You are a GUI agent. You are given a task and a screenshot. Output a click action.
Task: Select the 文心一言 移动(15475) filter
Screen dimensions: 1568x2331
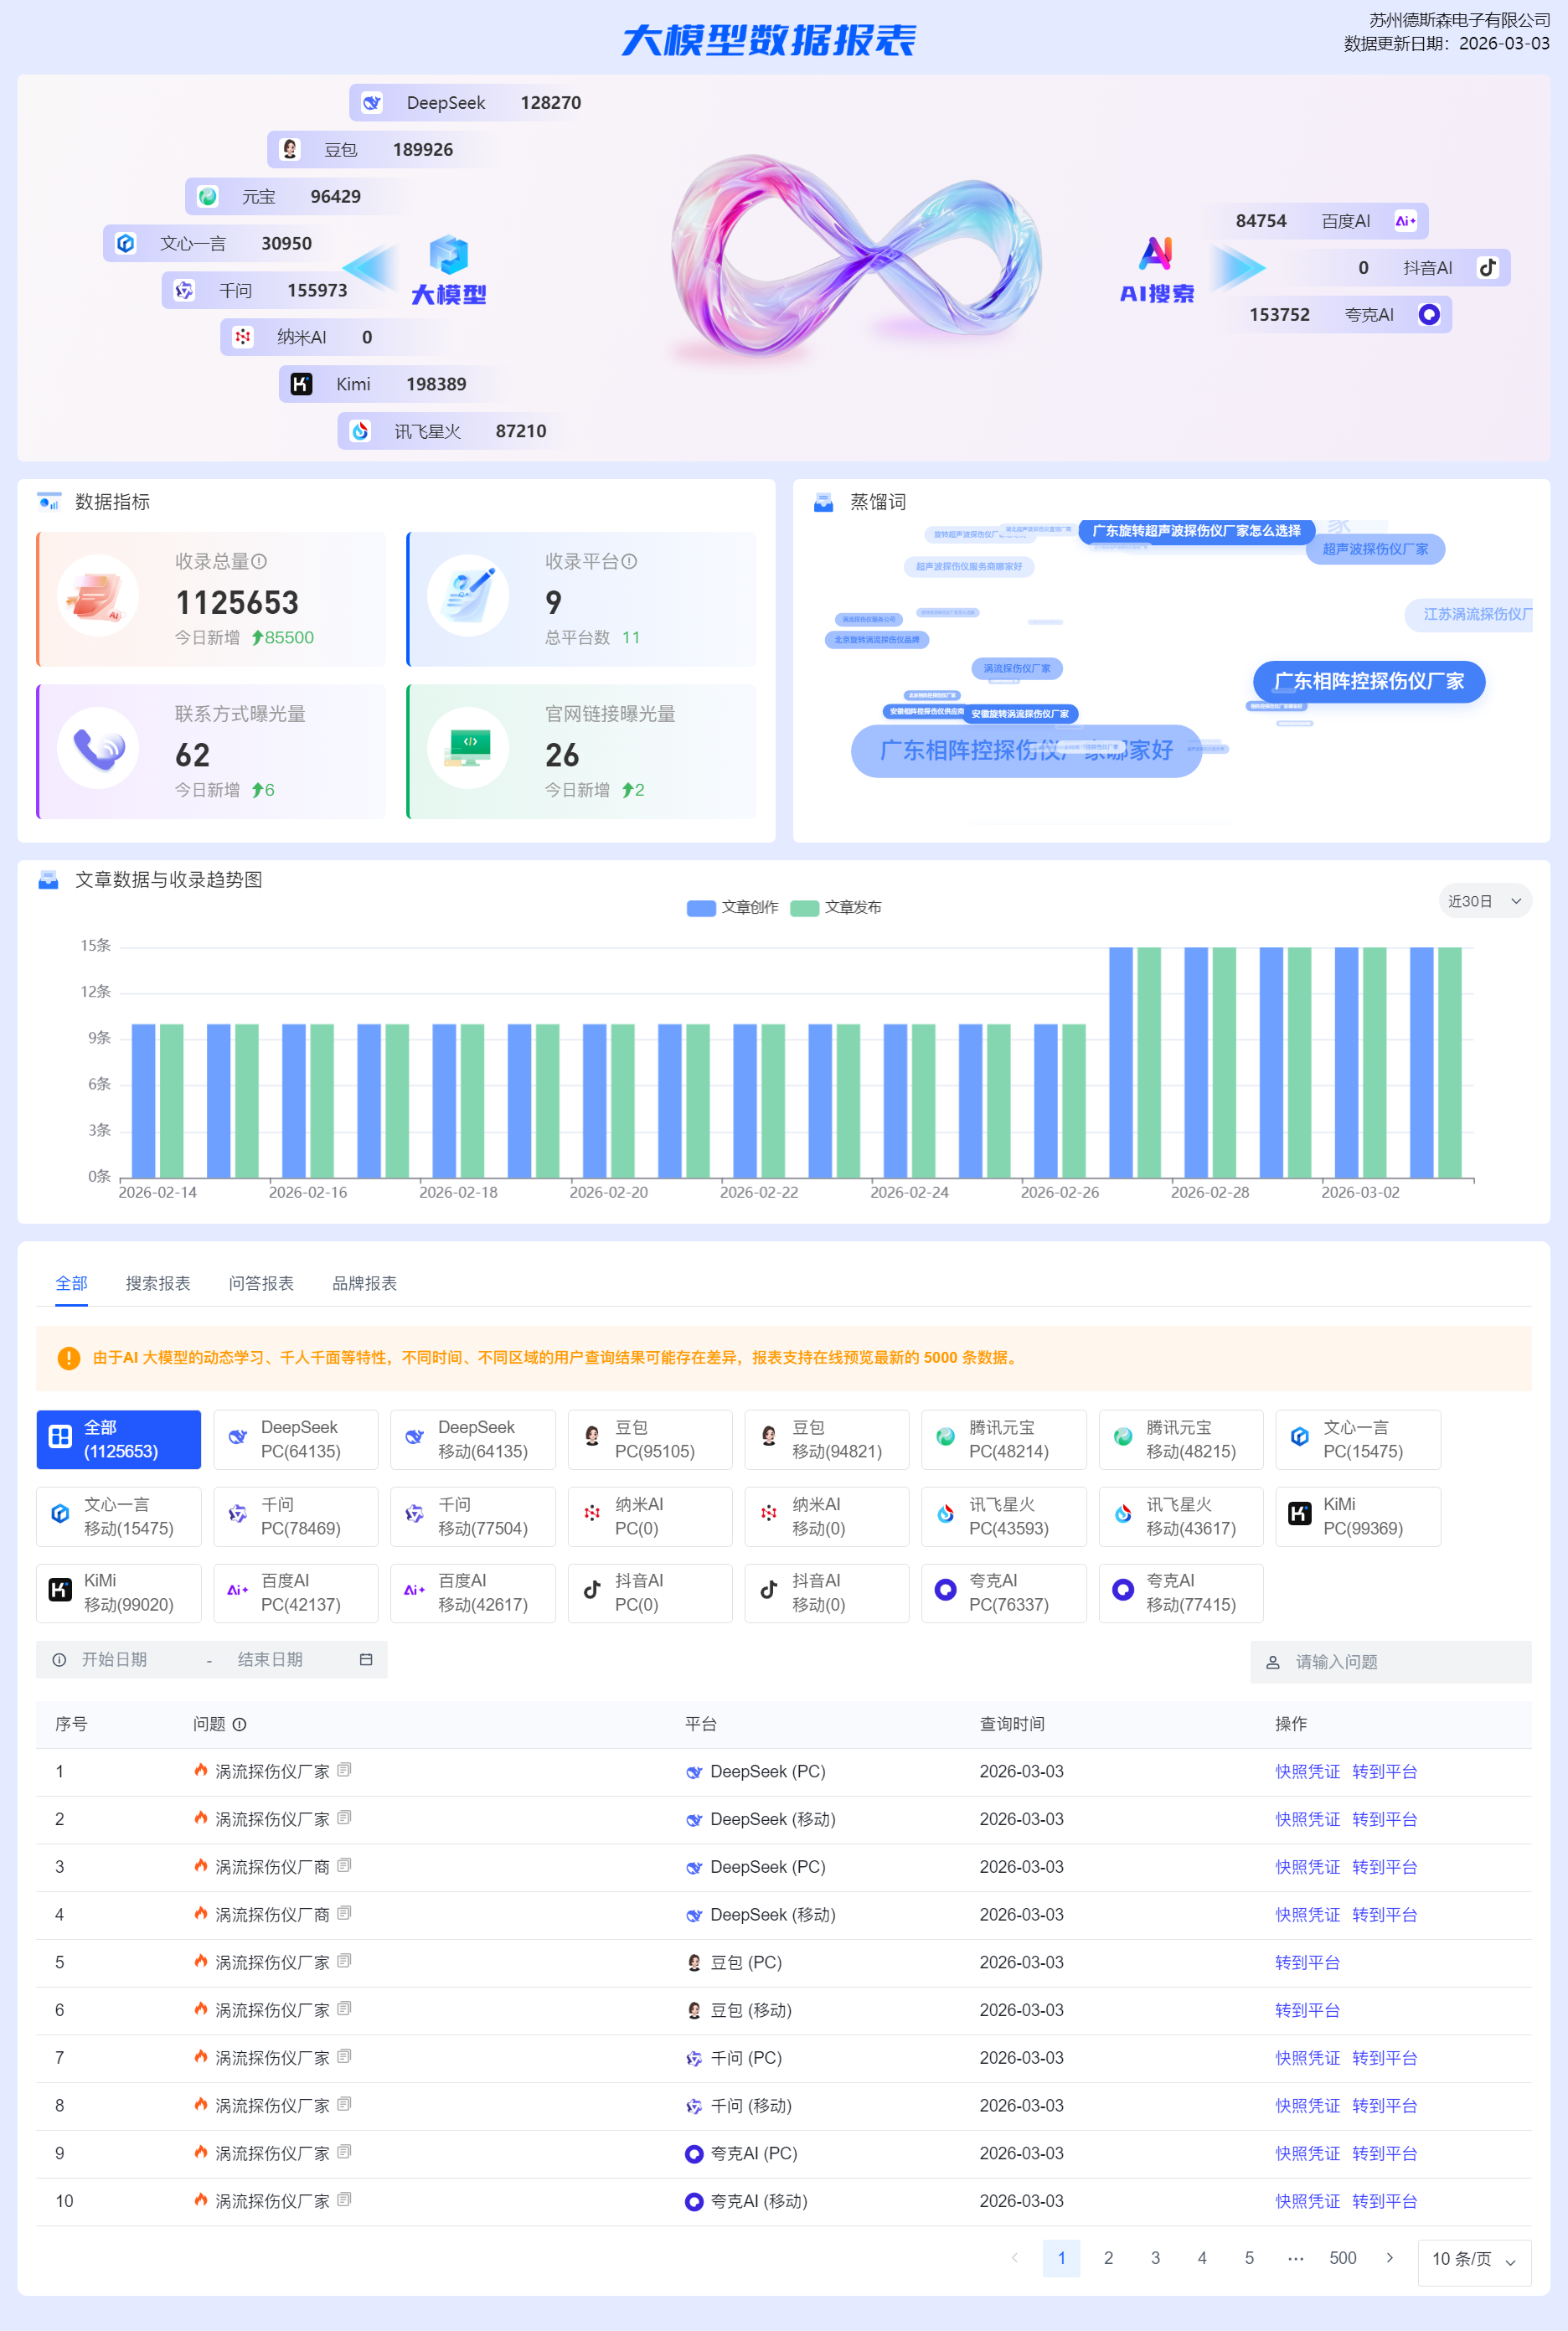pos(119,1517)
